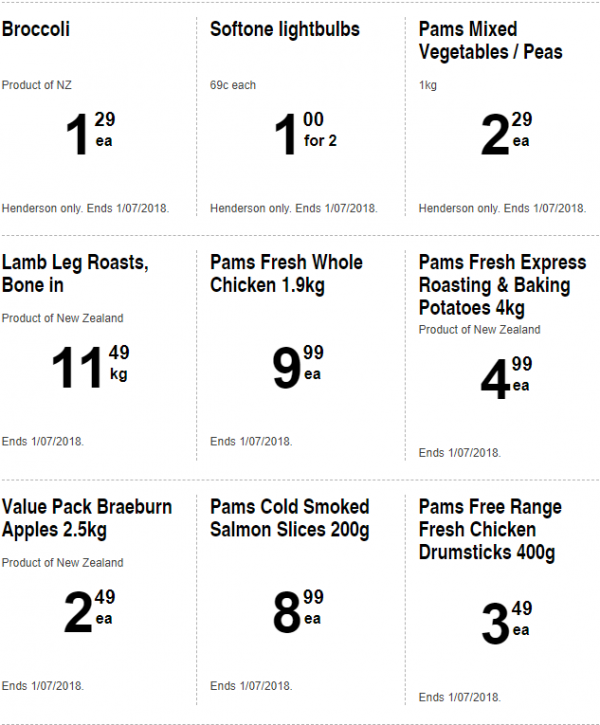This screenshot has height=725, width=600.
Task: Click the 2.29 ea mixed vegetables price
Action: (507, 134)
